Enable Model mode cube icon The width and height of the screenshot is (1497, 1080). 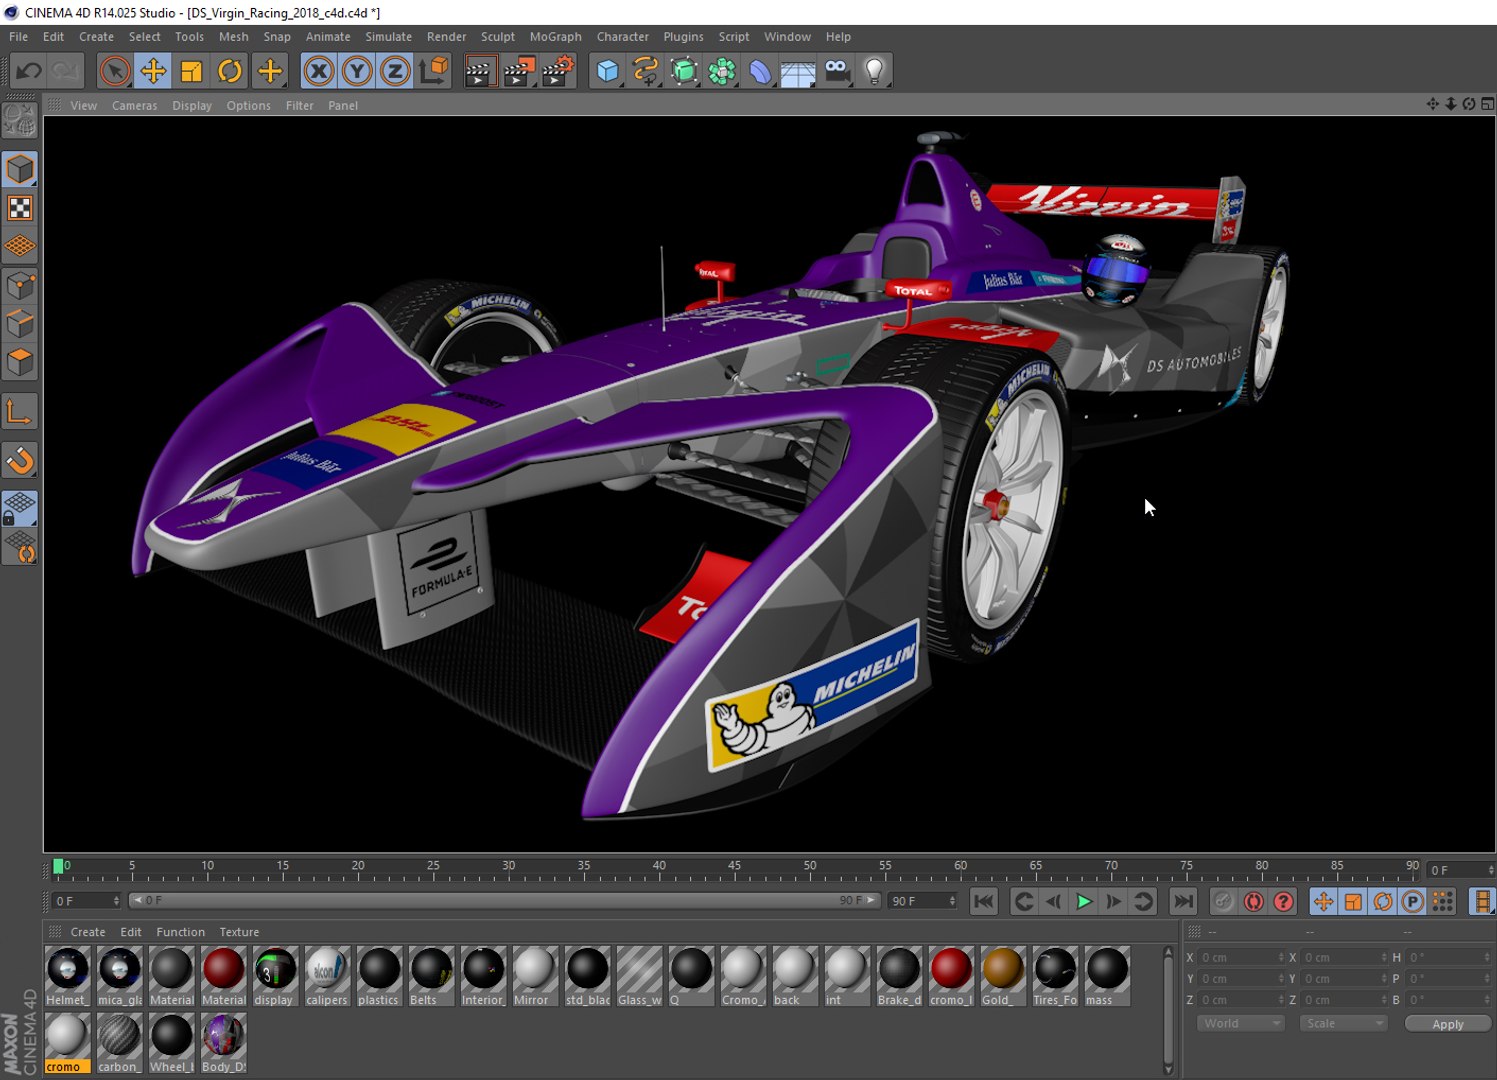coord(20,169)
